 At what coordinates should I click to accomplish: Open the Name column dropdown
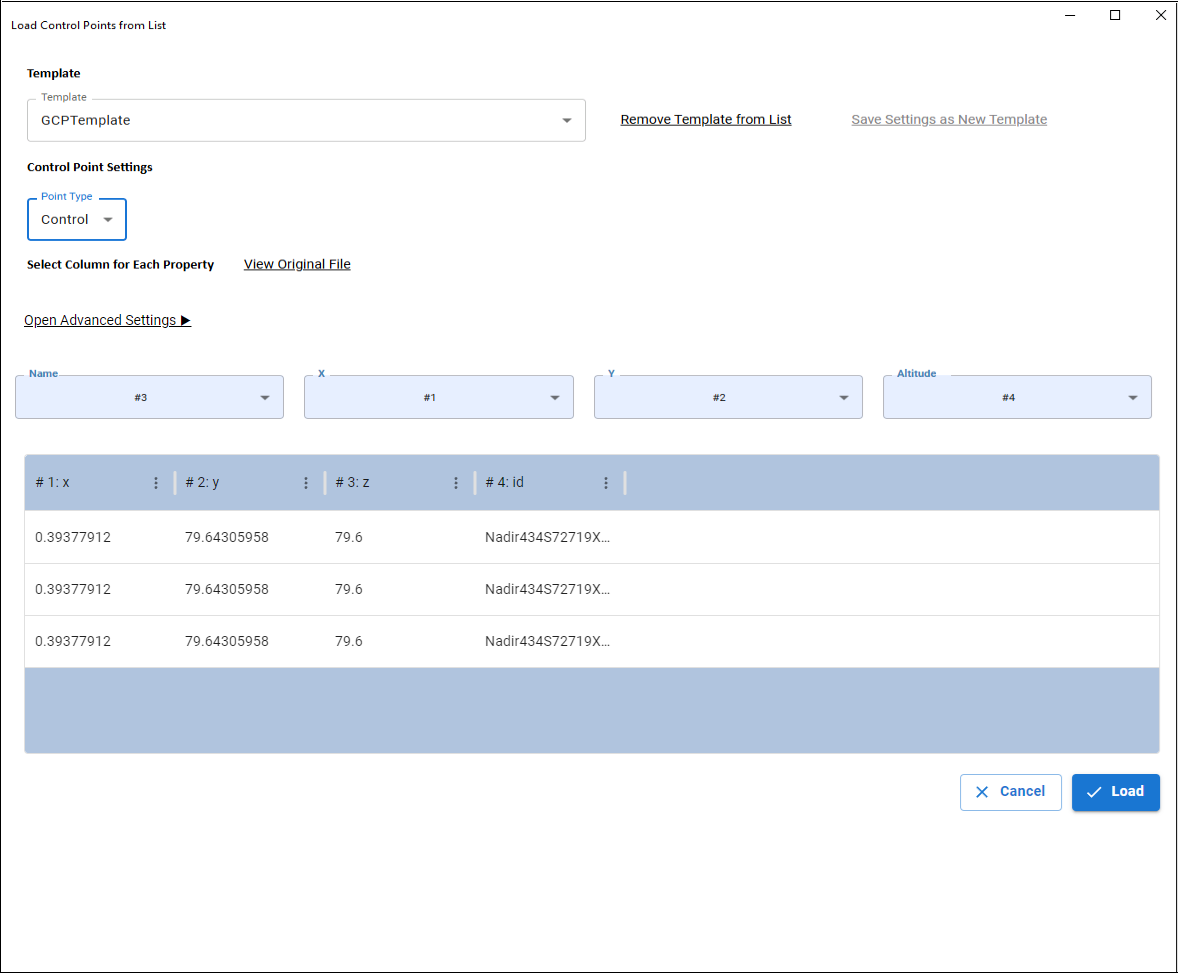(150, 397)
